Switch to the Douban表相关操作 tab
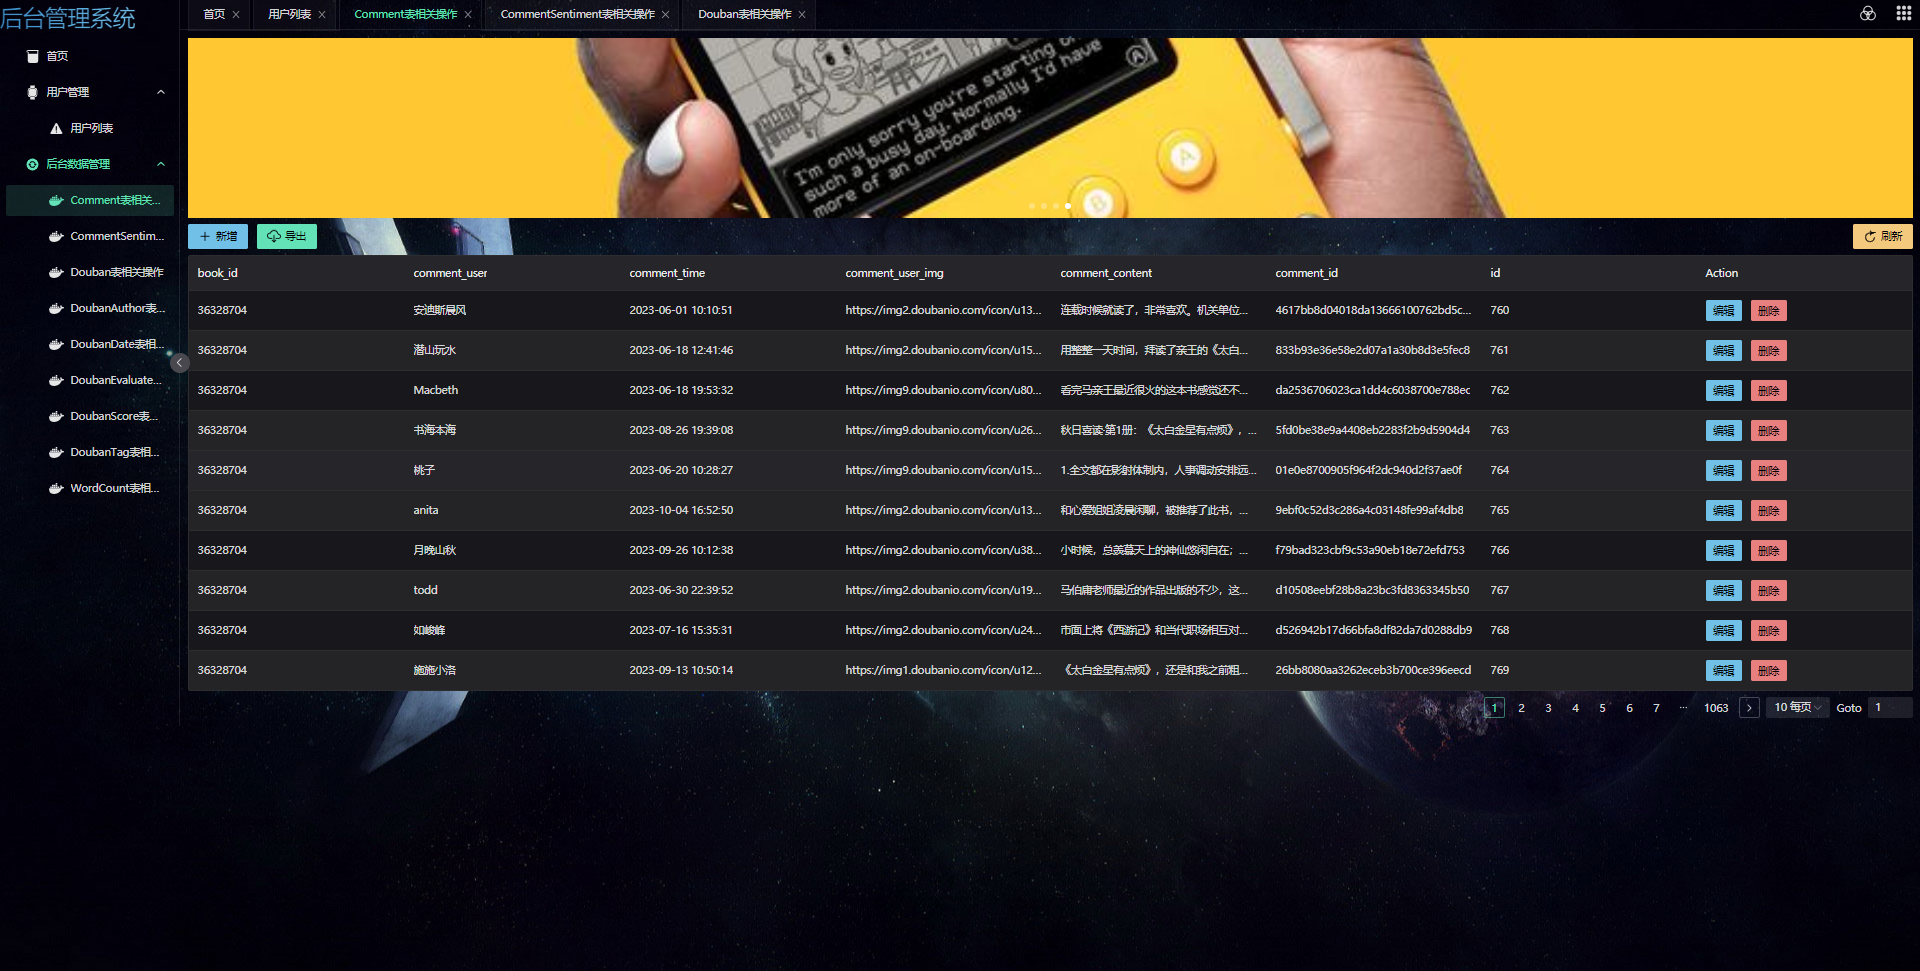The image size is (1920, 971). [x=744, y=14]
